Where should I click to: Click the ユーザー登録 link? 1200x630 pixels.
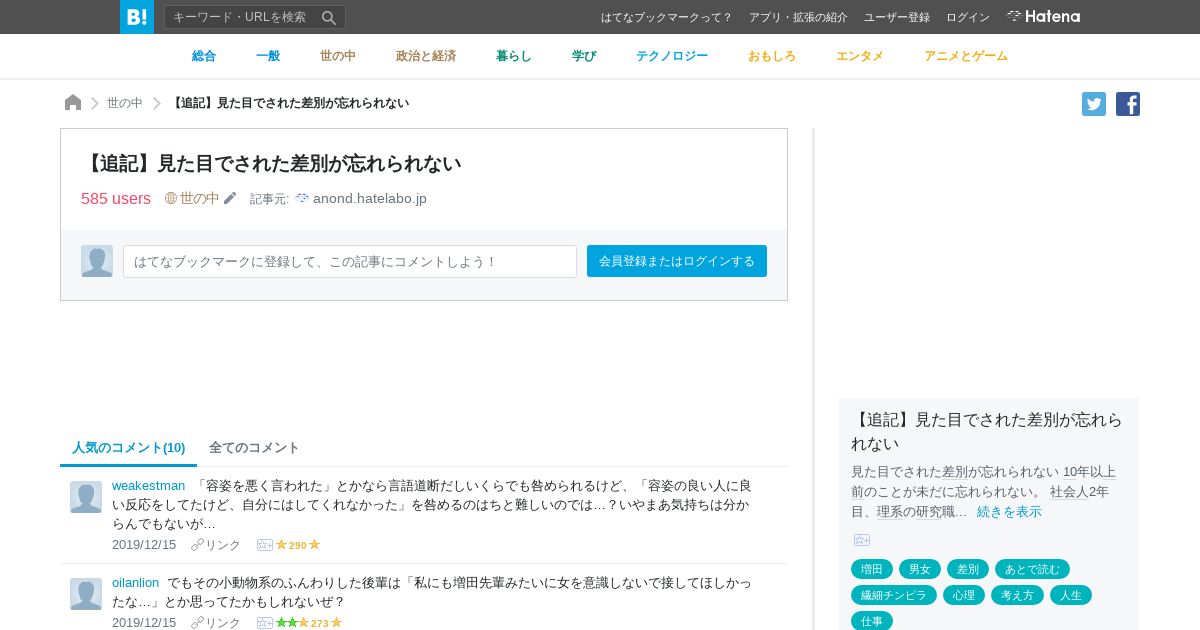coord(897,17)
